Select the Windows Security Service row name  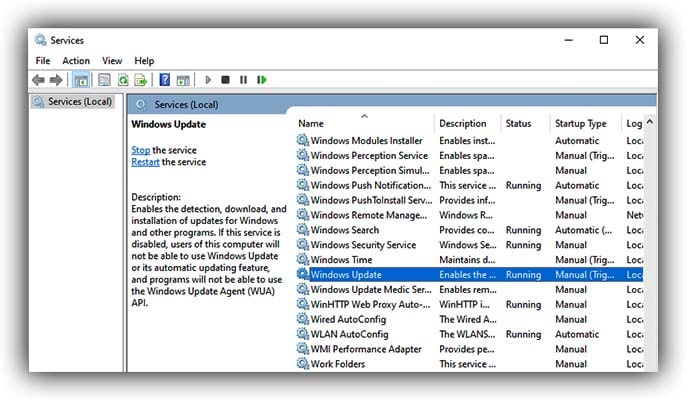pos(363,245)
